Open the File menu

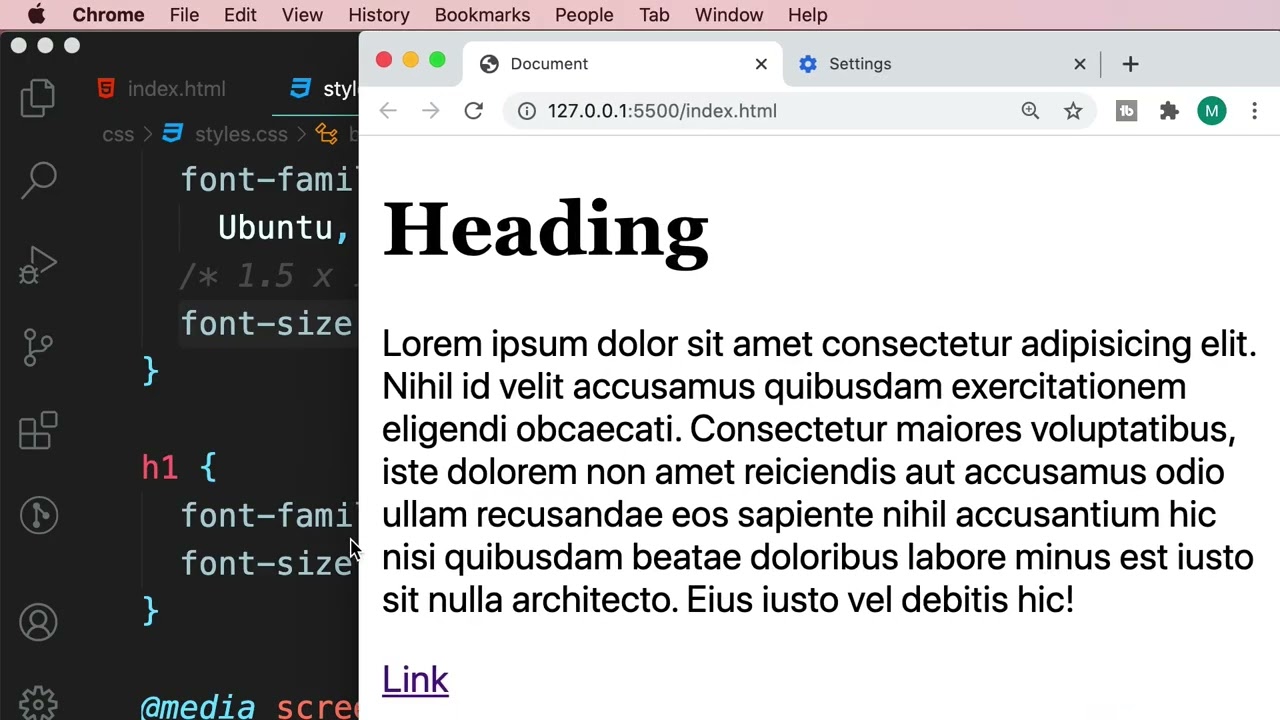click(184, 15)
